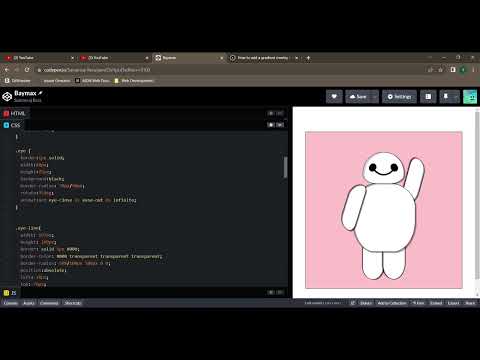
Task: Open the Assets footer button
Action: point(29,303)
